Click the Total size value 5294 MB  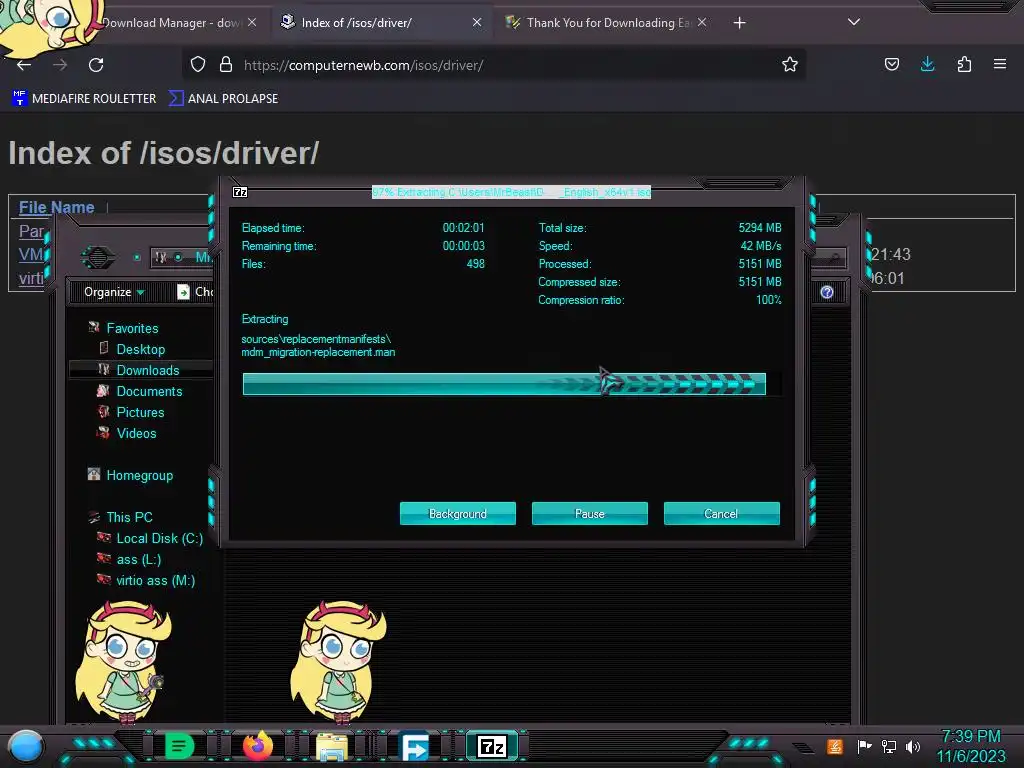(x=760, y=227)
